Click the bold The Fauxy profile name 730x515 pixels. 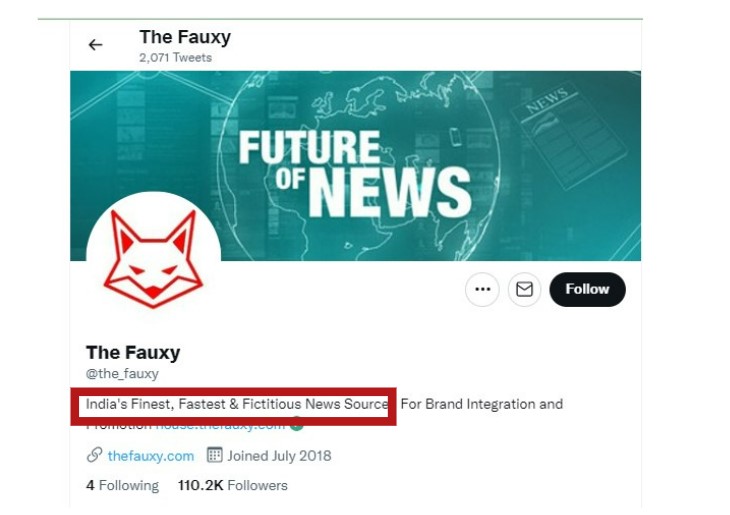133,352
